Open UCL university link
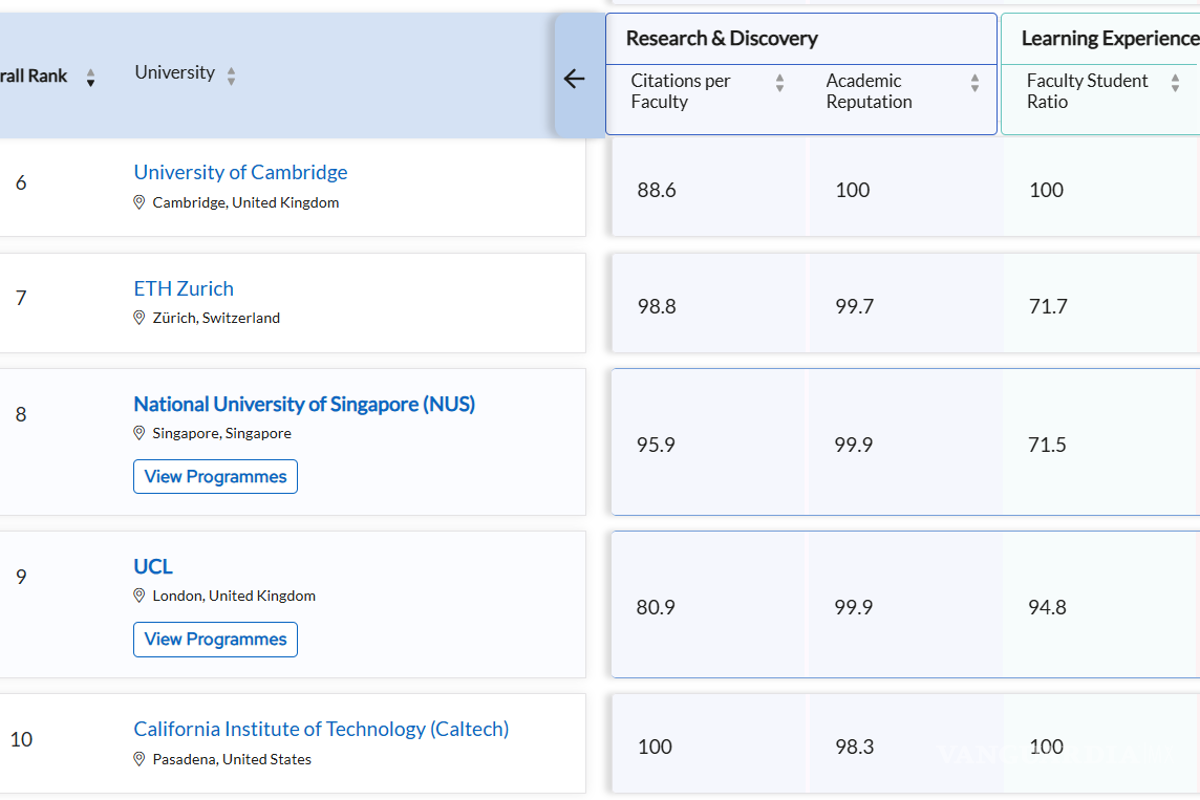The image size is (1200, 800). pos(153,566)
